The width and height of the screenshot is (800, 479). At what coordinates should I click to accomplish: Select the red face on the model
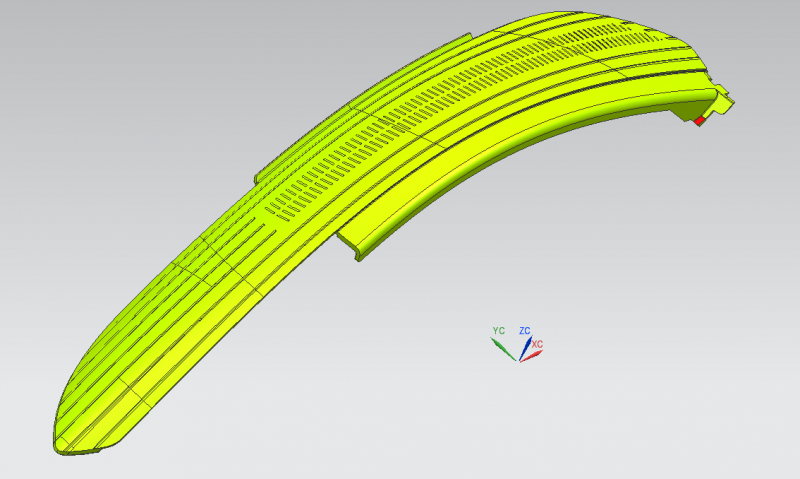699,120
